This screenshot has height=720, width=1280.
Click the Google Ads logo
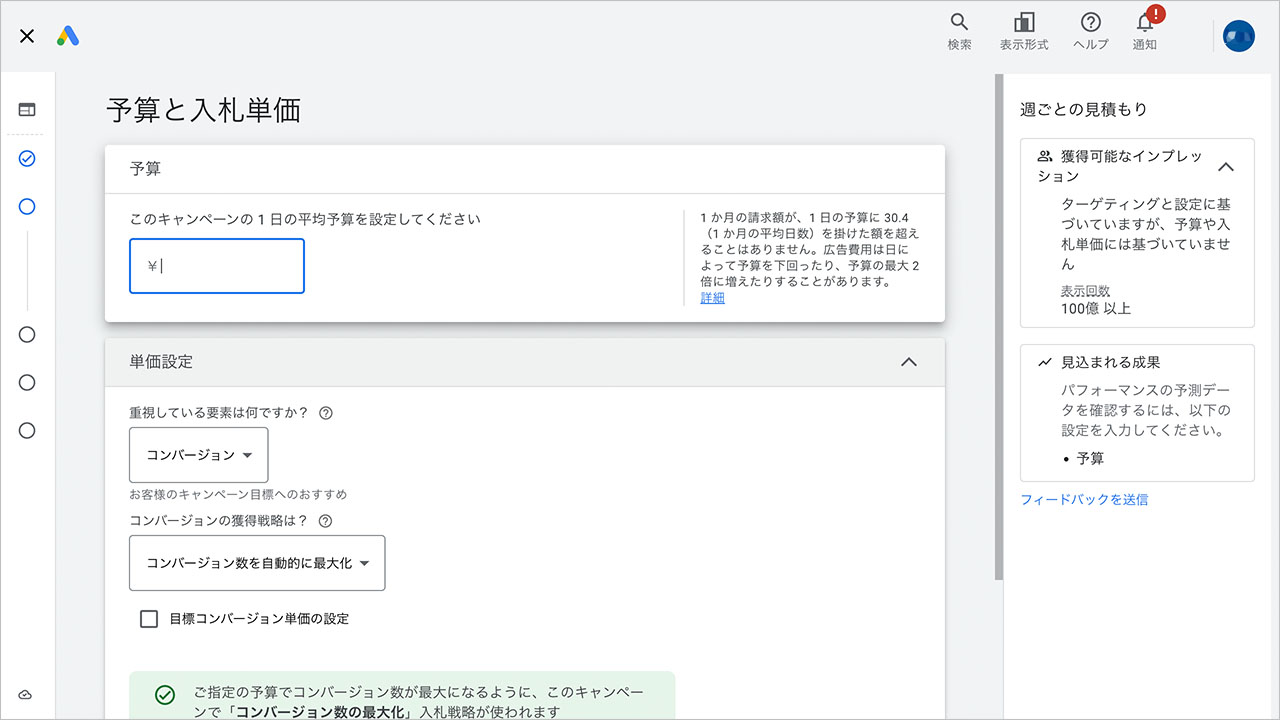coord(68,35)
